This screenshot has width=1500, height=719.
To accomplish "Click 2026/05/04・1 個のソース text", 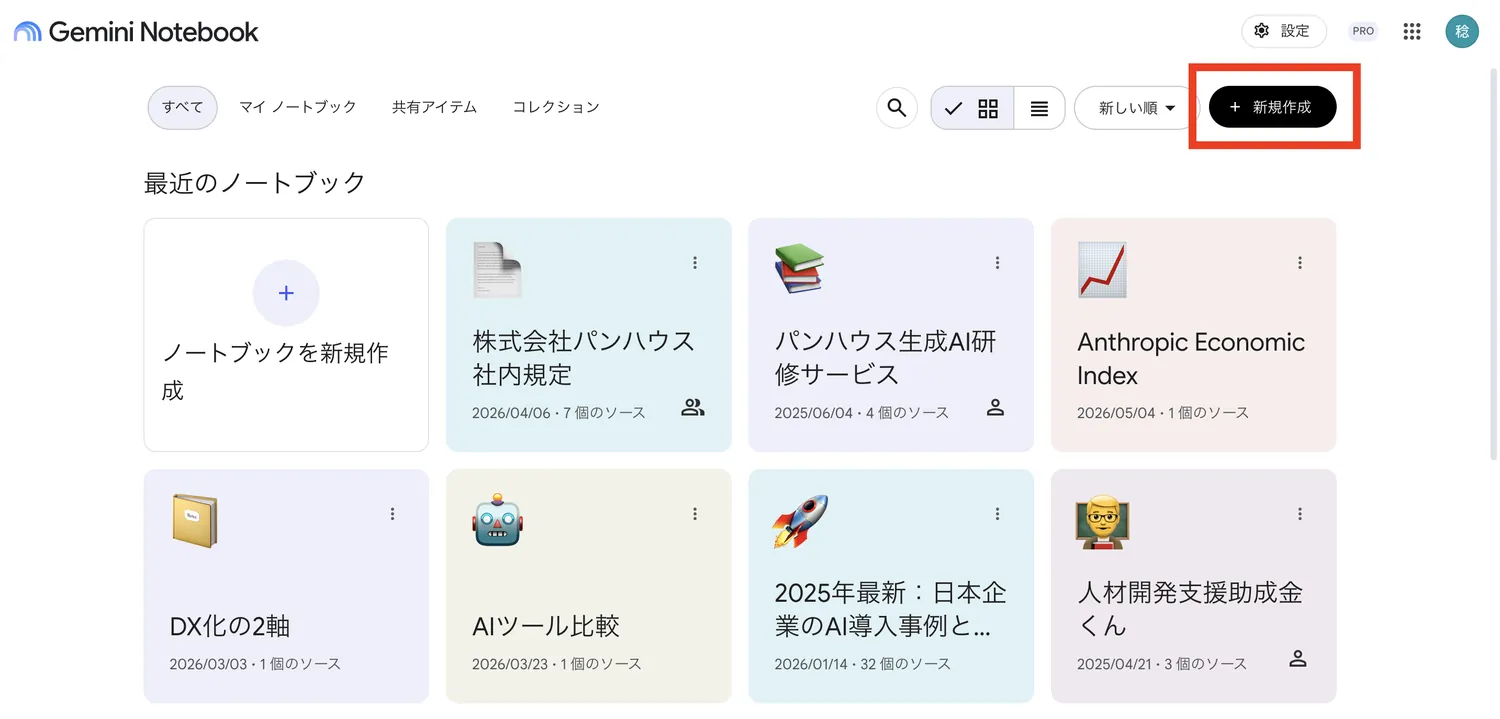I will pyautogui.click(x=1163, y=412).
